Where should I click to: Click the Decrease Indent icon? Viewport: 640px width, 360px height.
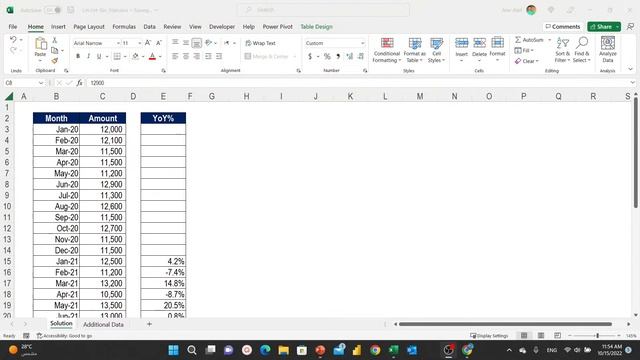click(208, 56)
